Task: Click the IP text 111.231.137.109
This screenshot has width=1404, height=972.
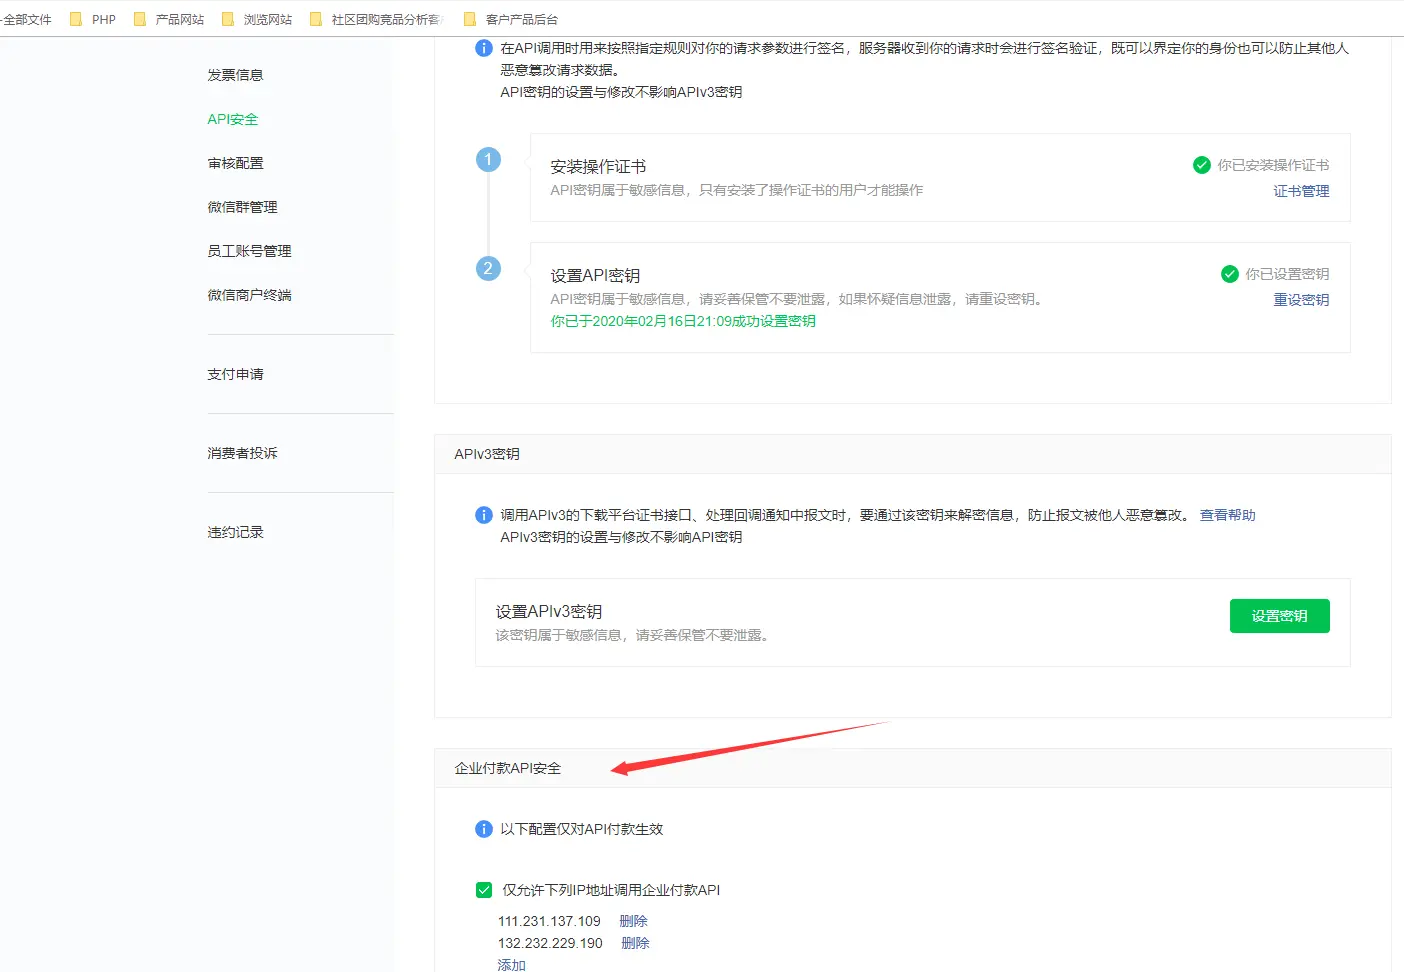Action: coord(549,921)
